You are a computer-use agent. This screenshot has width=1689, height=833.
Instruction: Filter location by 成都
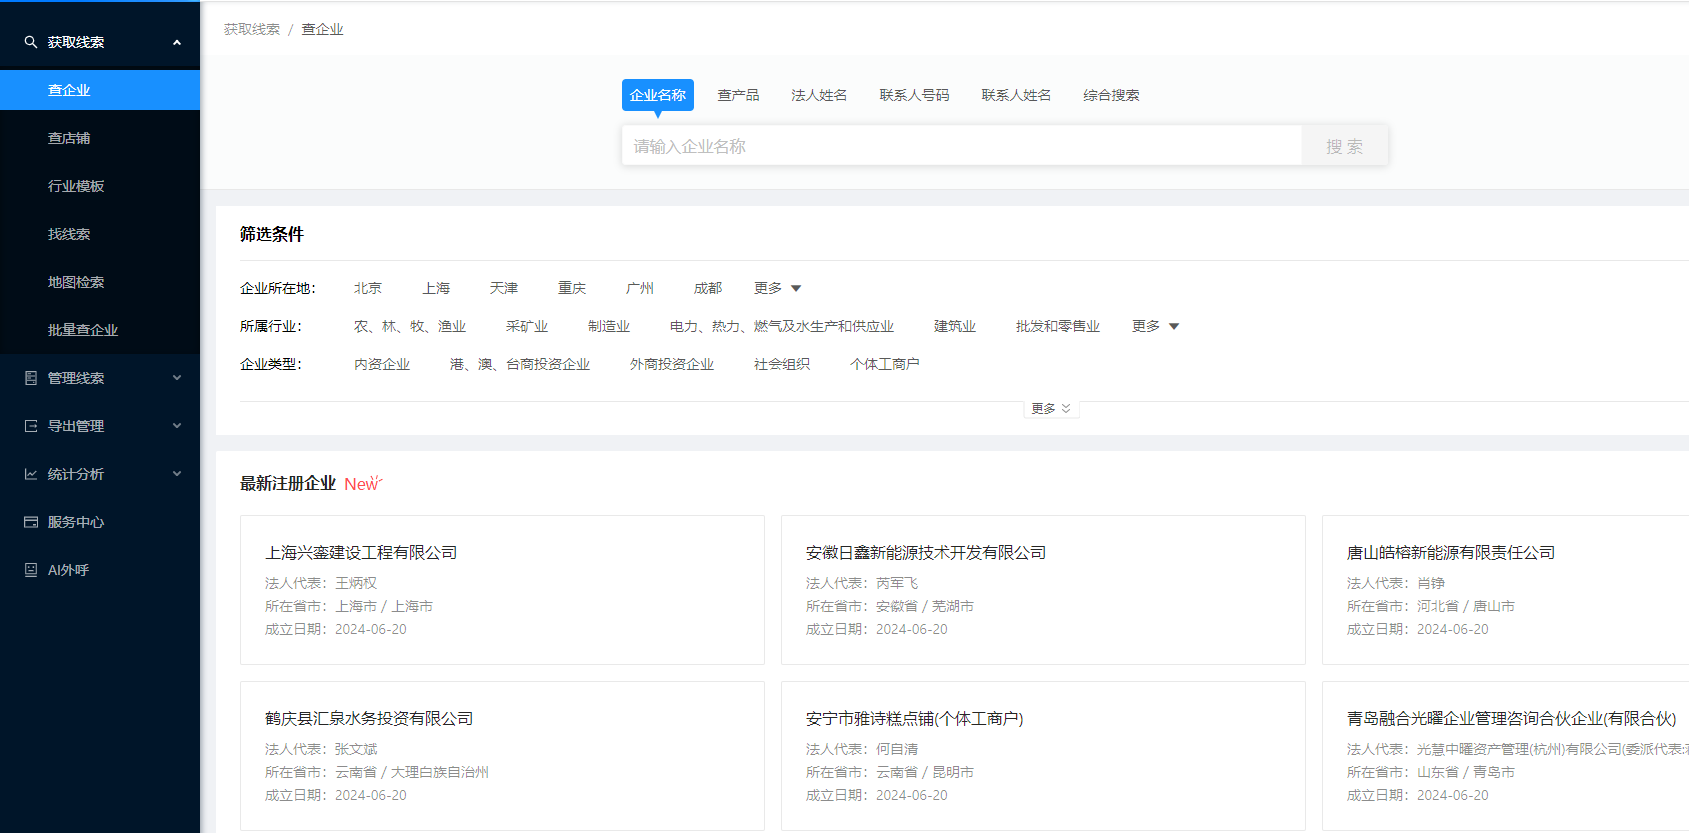coord(708,288)
